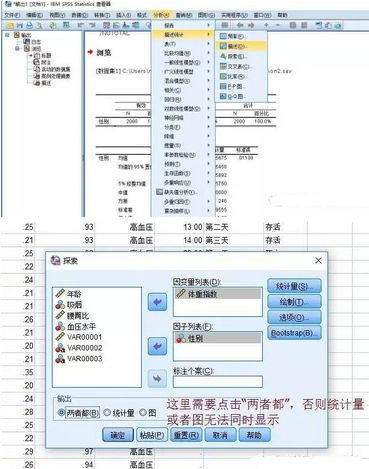Image resolution: width=369 pixels, height=469 pixels.
Task: Expand the 相关(C) submenu
Action: (183, 90)
